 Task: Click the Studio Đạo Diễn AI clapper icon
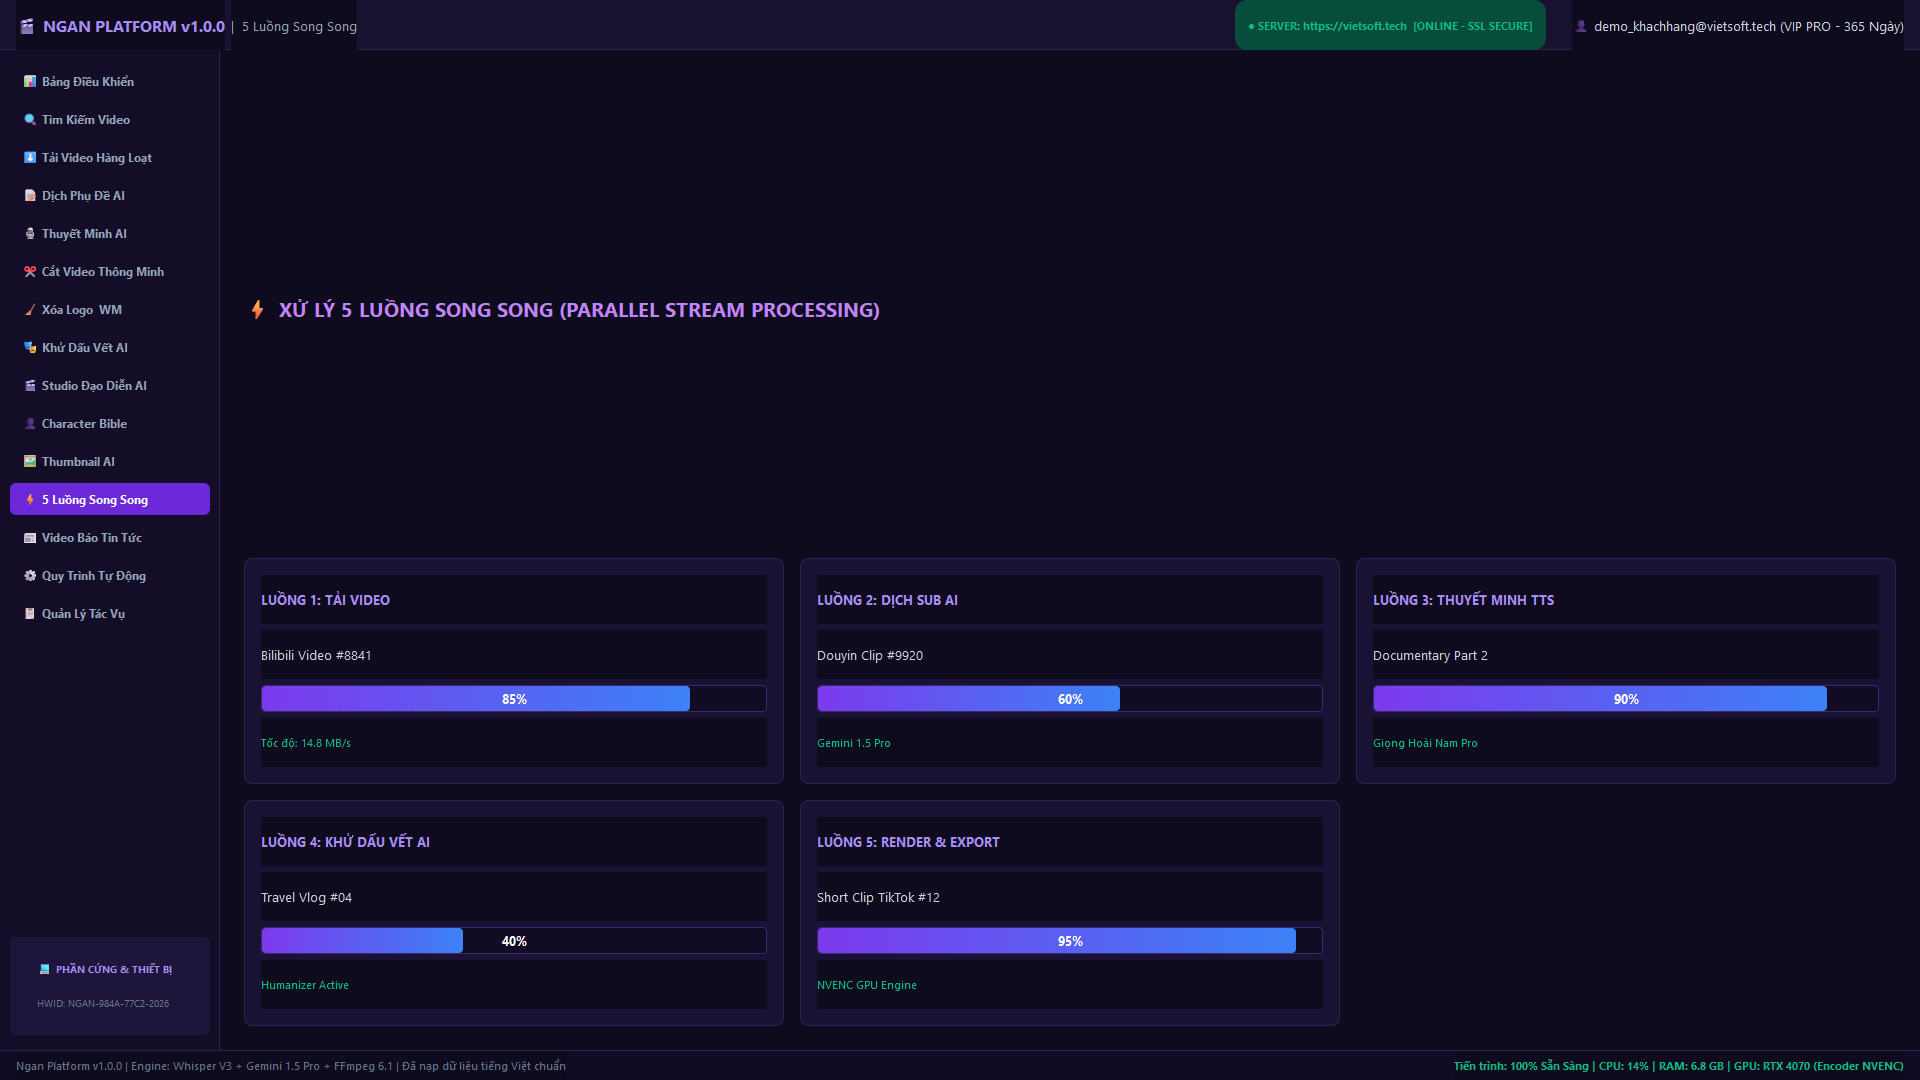(x=30, y=386)
